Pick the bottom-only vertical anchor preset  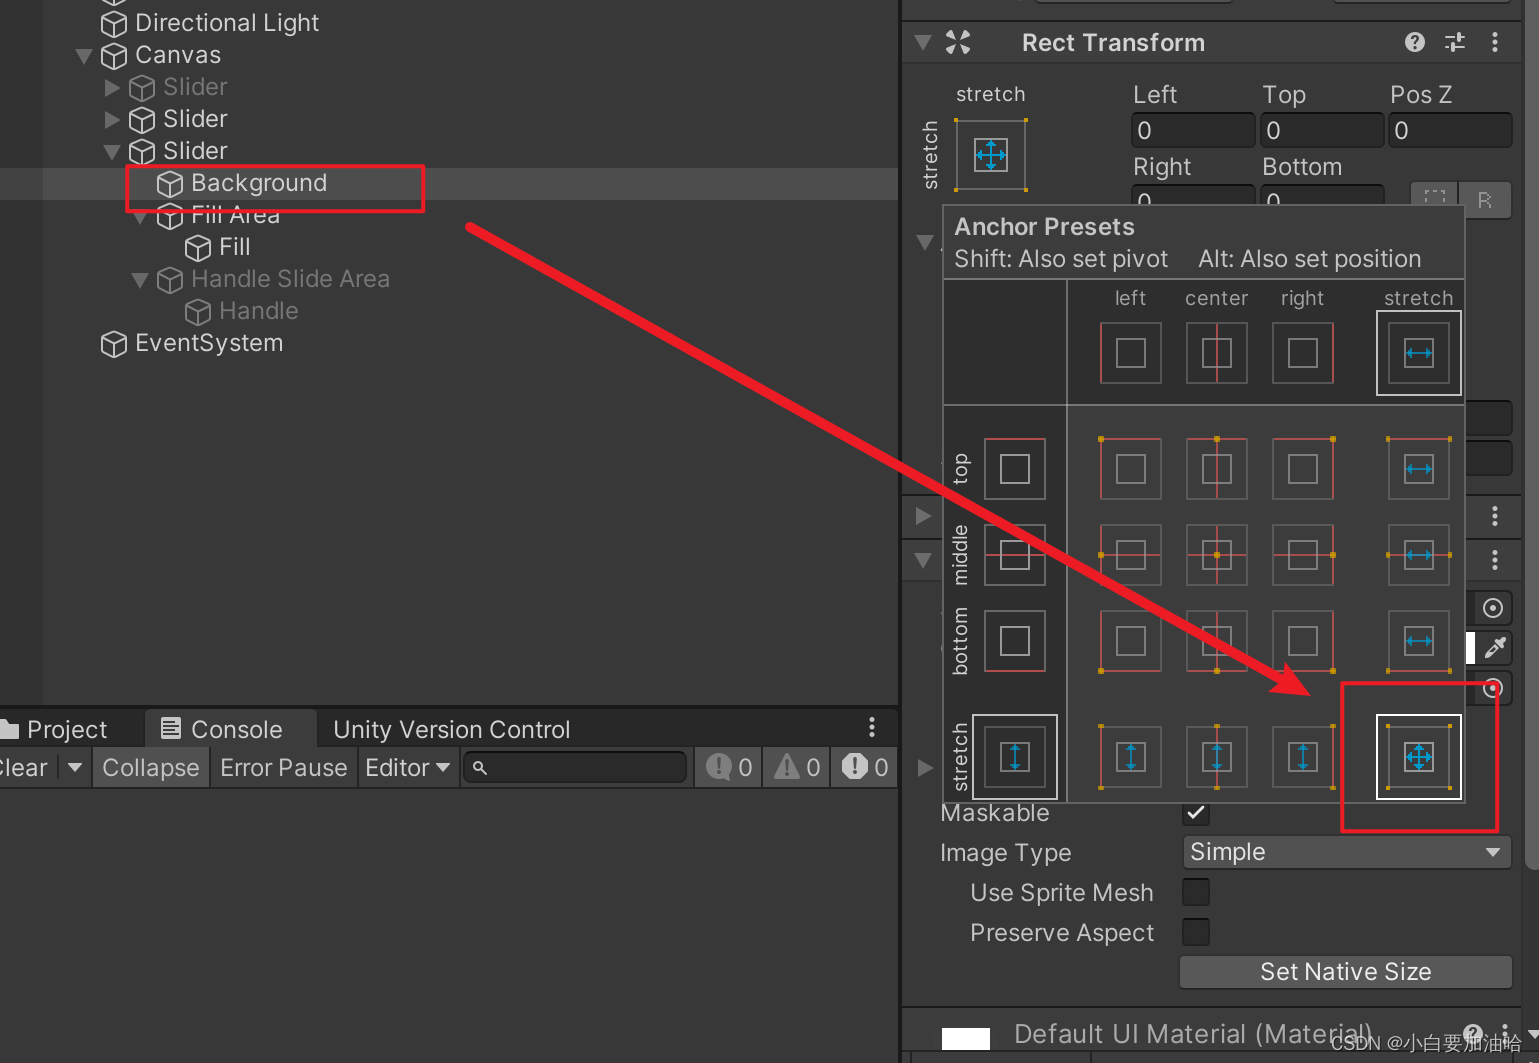[1015, 641]
